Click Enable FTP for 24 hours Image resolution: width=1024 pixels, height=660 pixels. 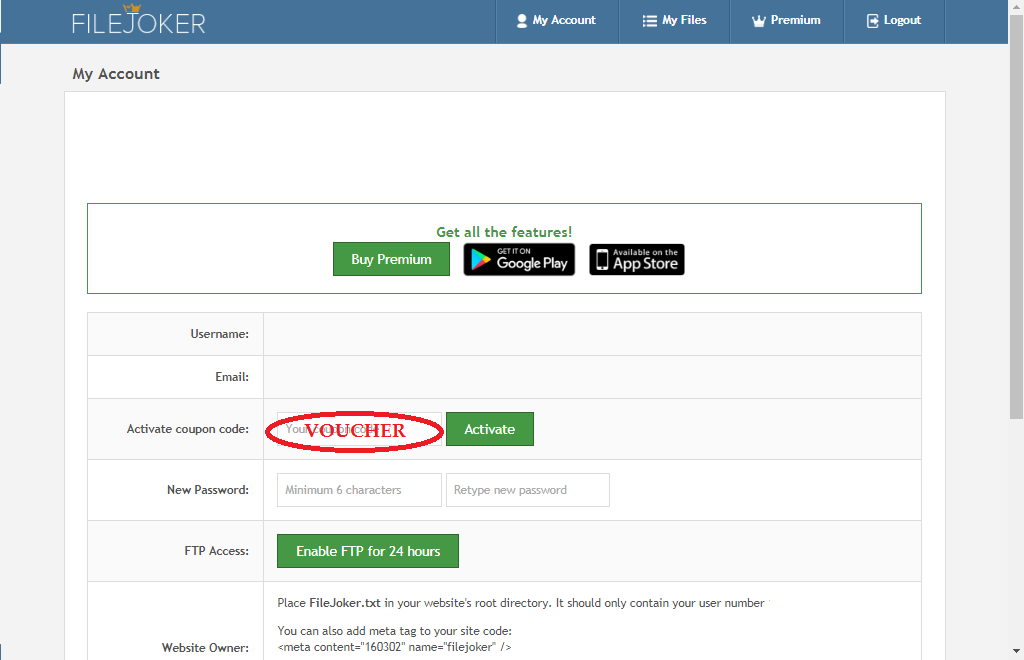[x=367, y=551]
